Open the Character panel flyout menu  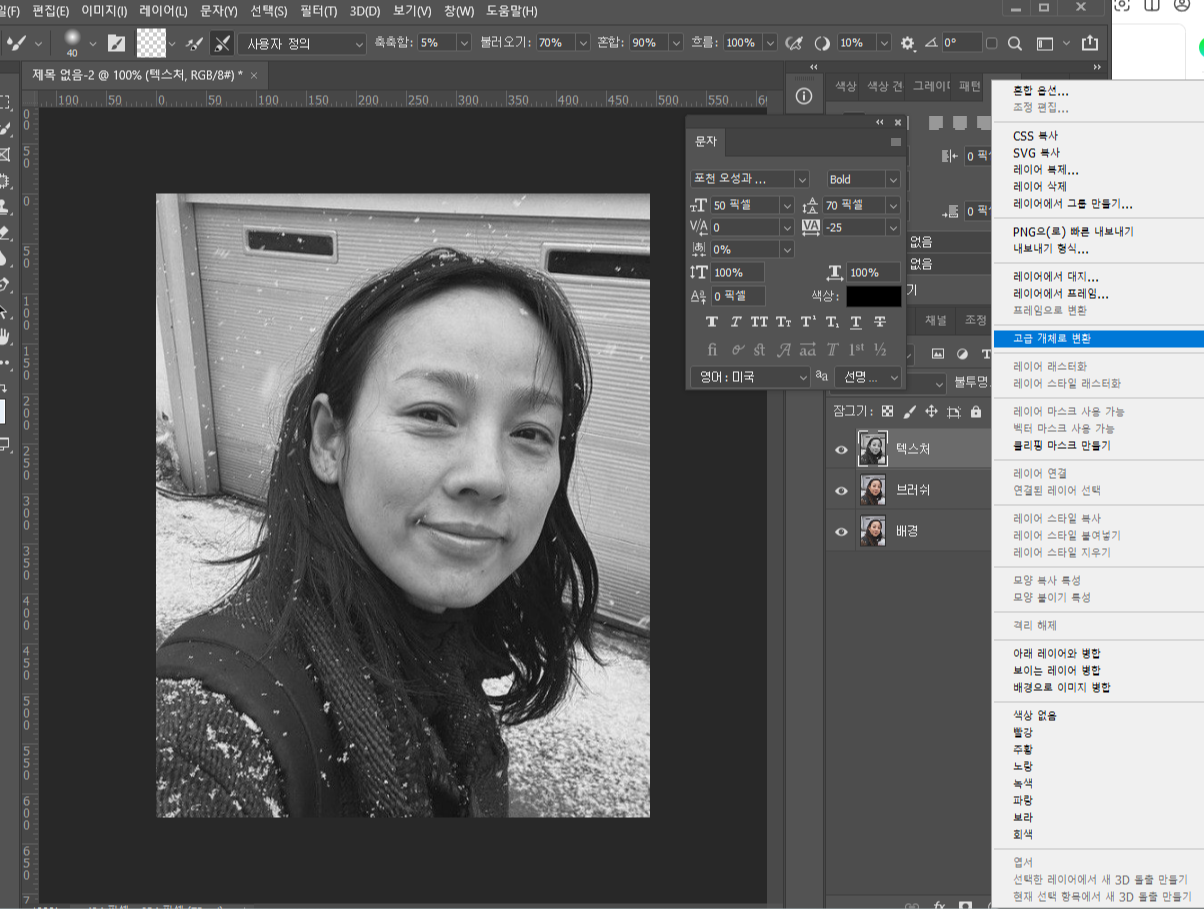tap(896, 142)
